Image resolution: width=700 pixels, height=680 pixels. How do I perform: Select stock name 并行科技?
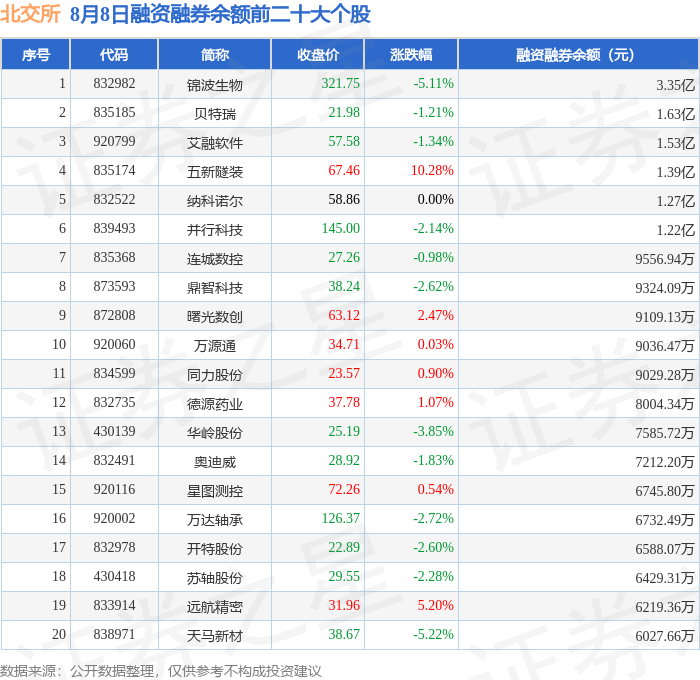pyautogui.click(x=215, y=230)
